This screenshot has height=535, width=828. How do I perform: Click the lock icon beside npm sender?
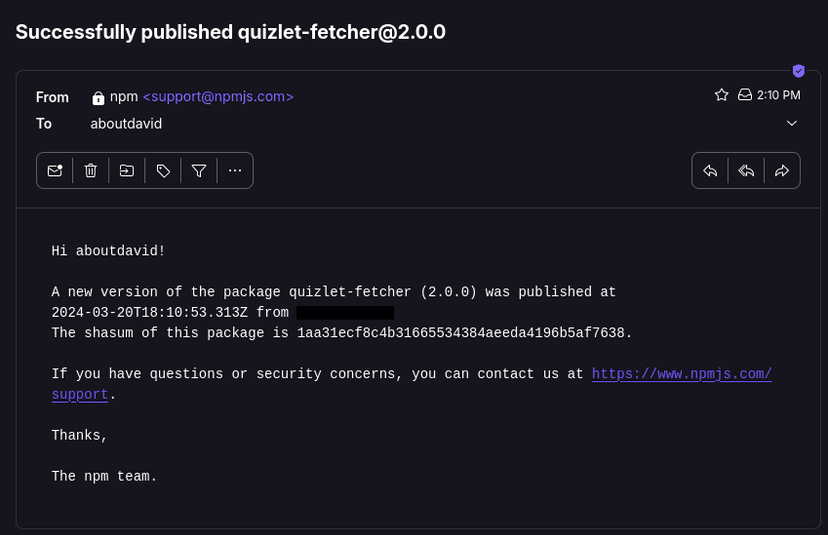[x=98, y=98]
